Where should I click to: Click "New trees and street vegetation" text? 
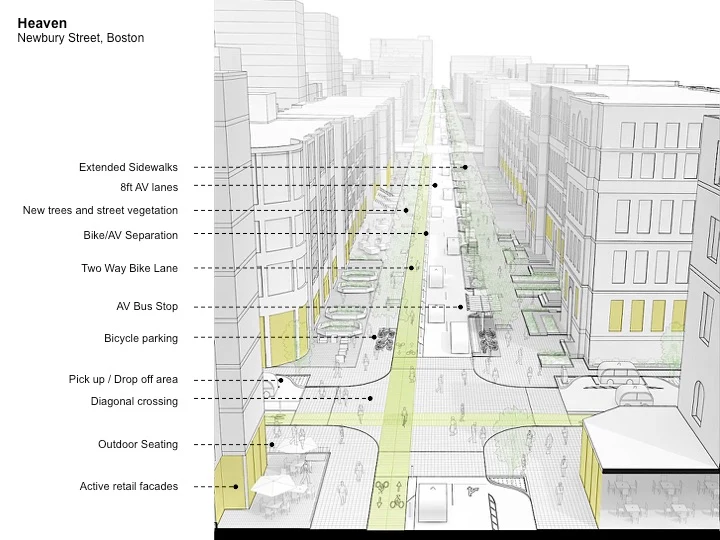100,210
